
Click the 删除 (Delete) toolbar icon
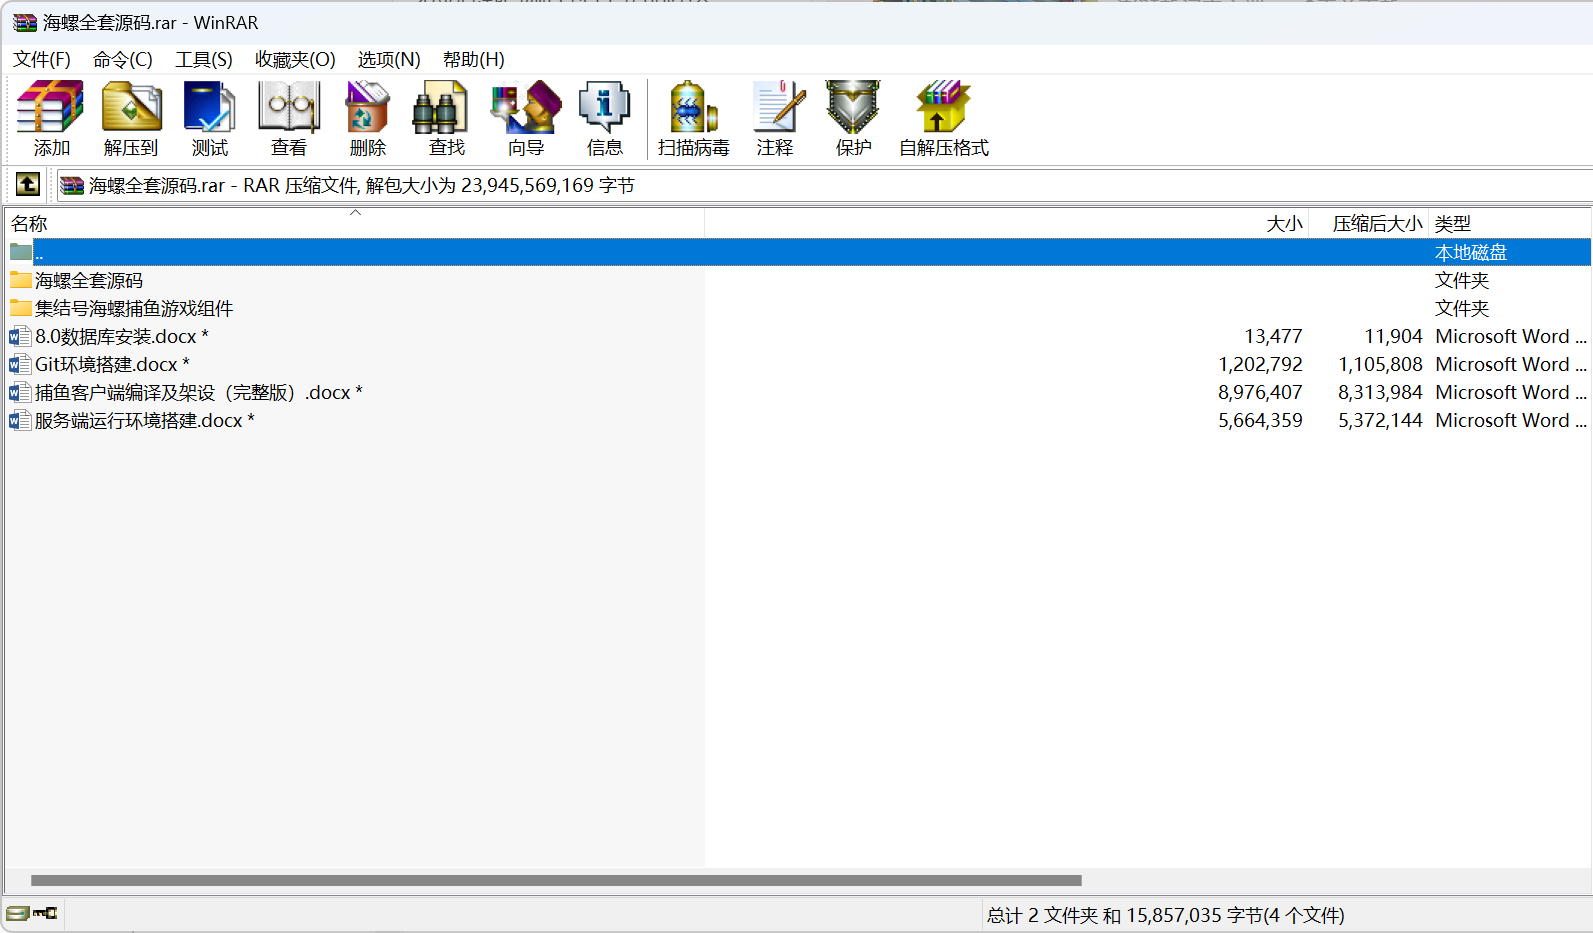(367, 118)
